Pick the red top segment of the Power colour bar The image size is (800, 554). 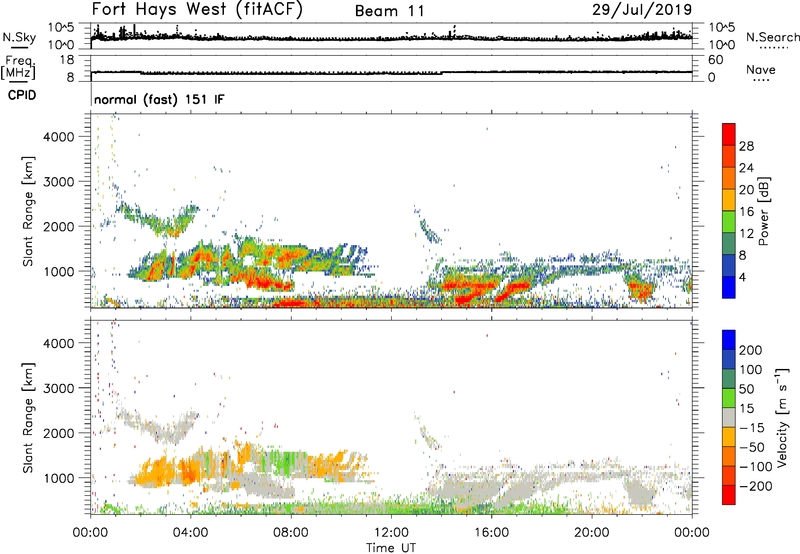pyautogui.click(x=729, y=134)
